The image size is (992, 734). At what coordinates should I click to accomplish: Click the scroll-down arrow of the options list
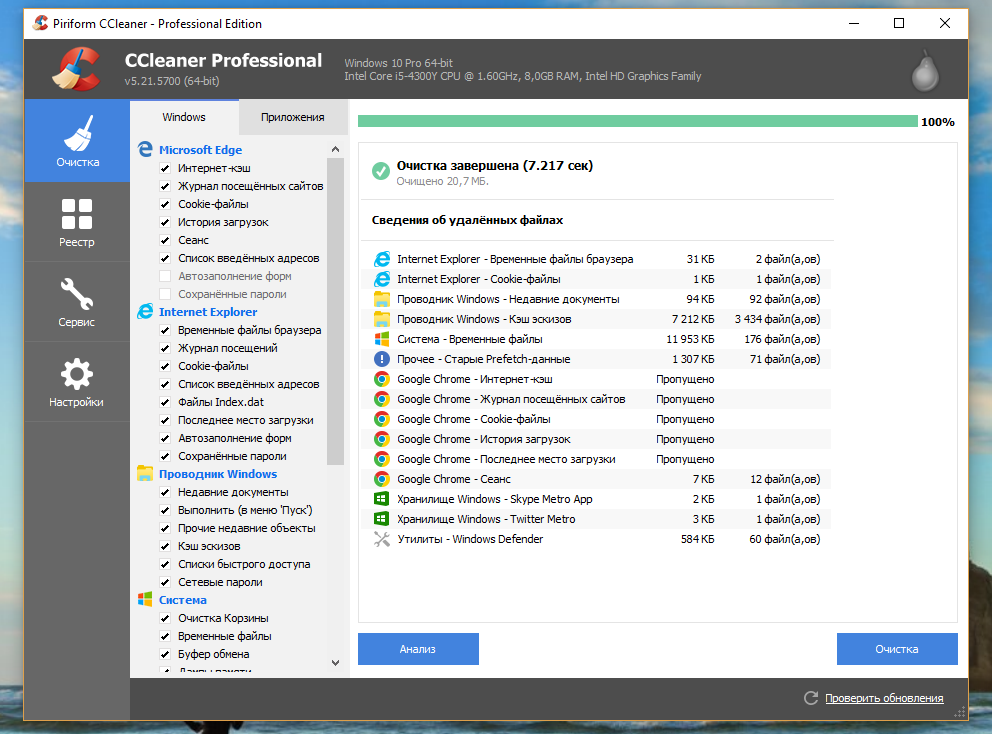tap(335, 662)
